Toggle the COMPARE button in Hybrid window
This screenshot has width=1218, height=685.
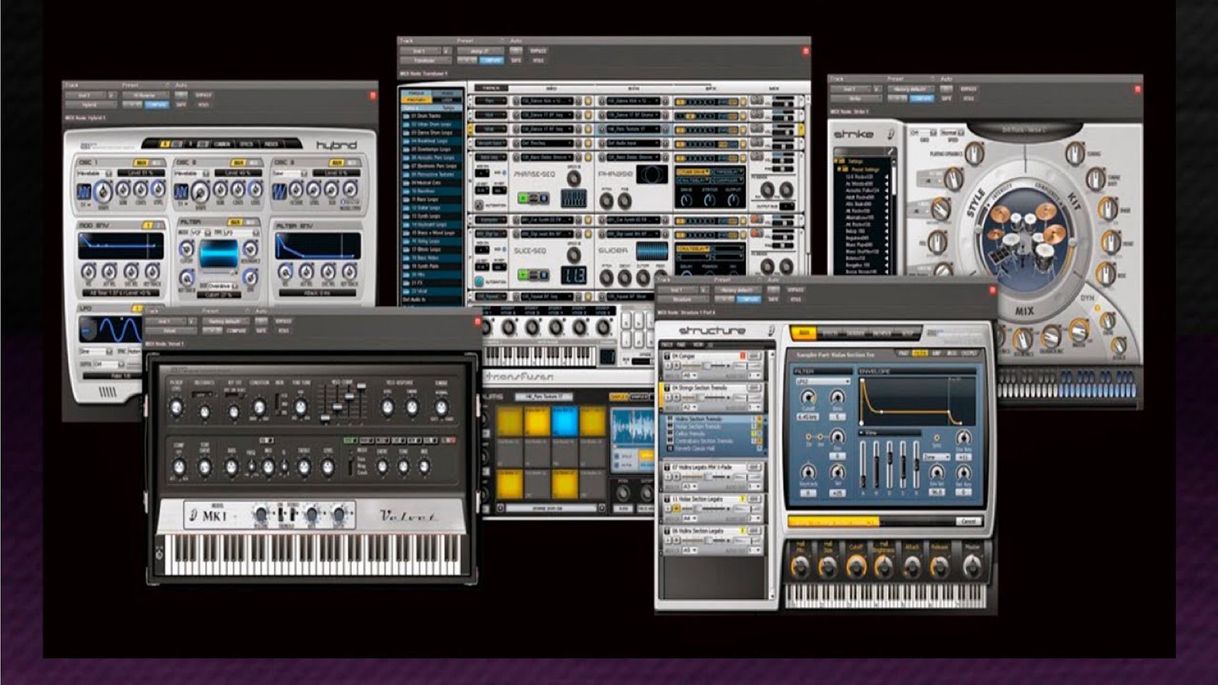tap(156, 104)
